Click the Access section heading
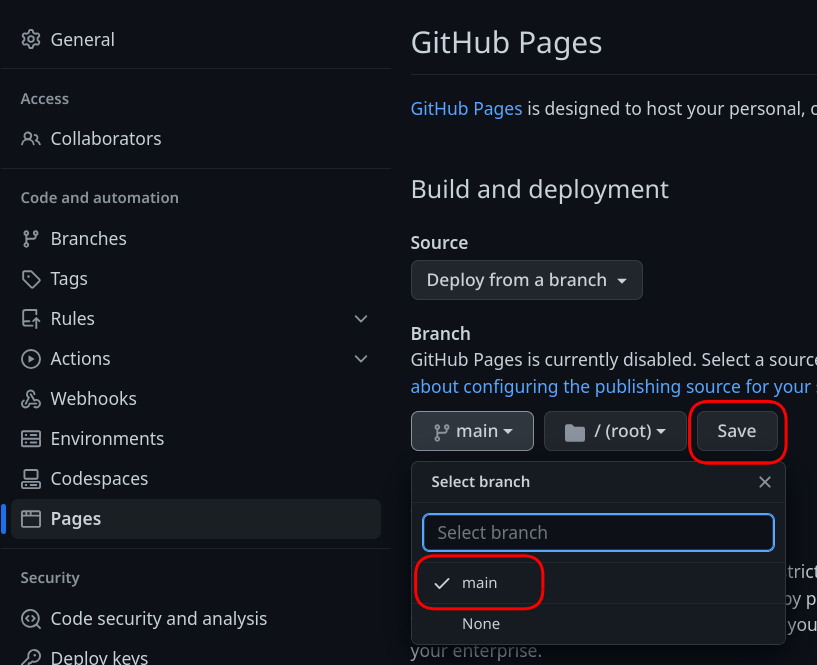Screen dimensions: 817x665 tap(44, 99)
